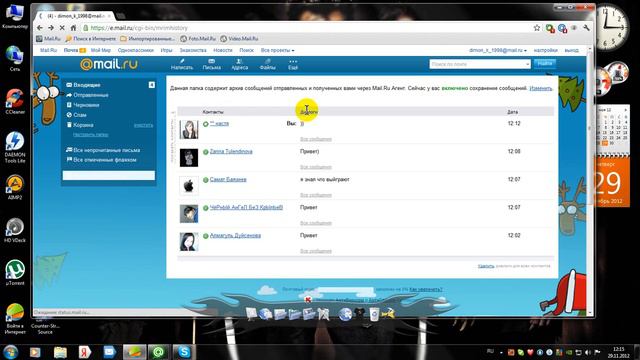
Task: Open AIMP2 desktop icon
Action: [x=15, y=187]
